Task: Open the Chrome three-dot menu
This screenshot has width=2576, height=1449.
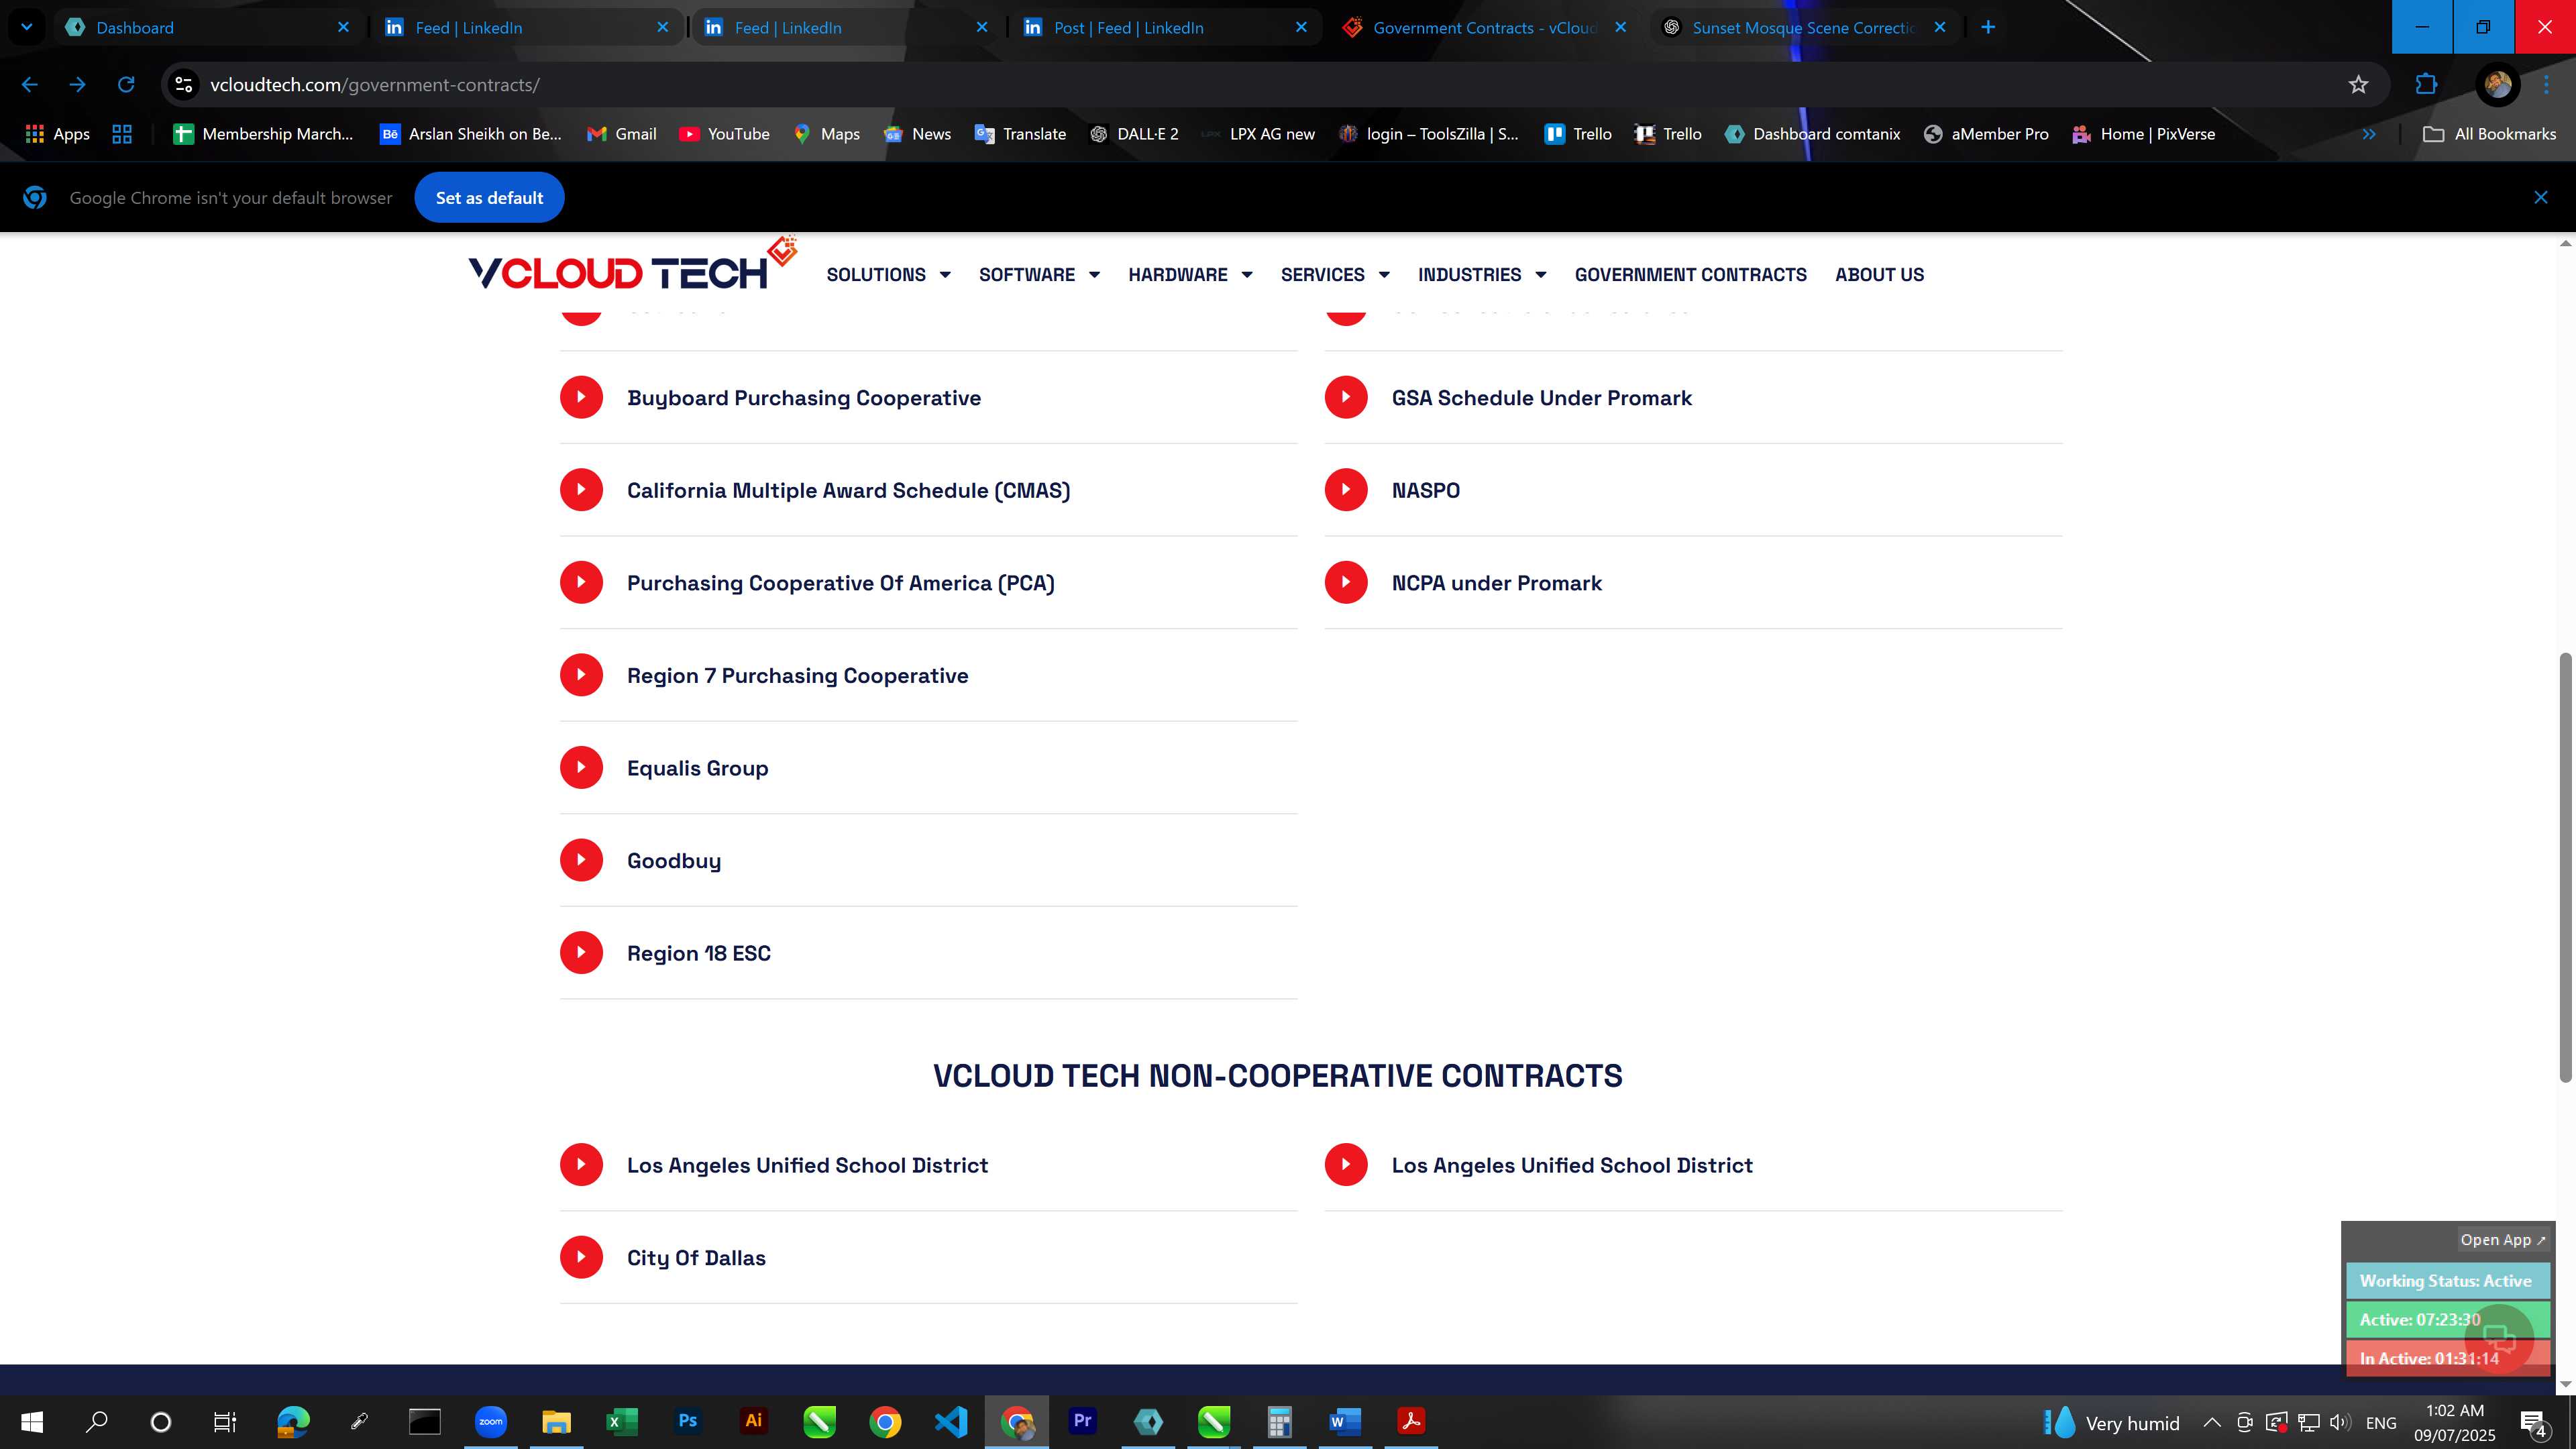Action: pos(2546,85)
